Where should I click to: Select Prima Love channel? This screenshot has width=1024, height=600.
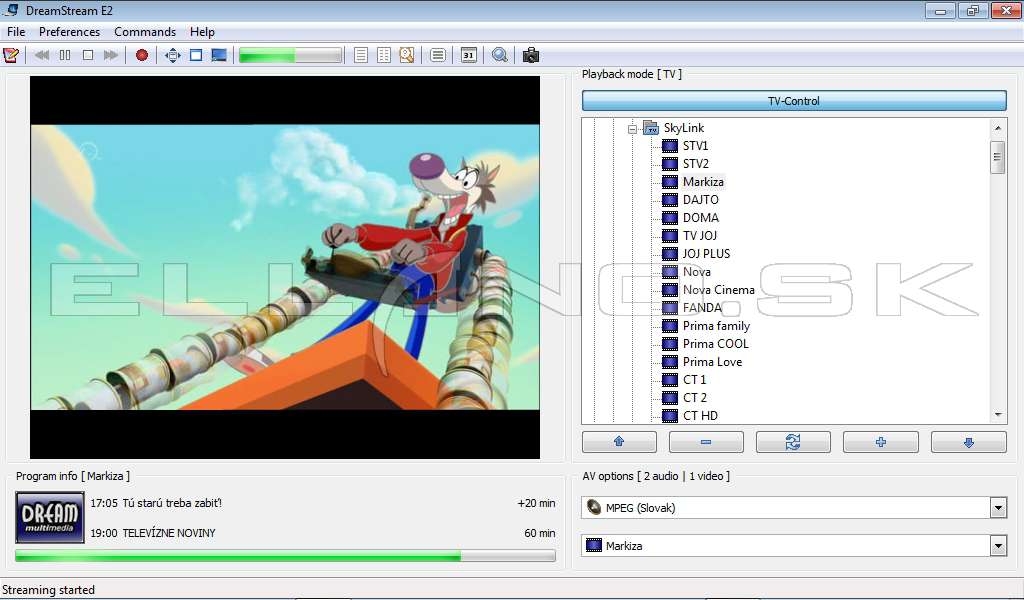712,362
